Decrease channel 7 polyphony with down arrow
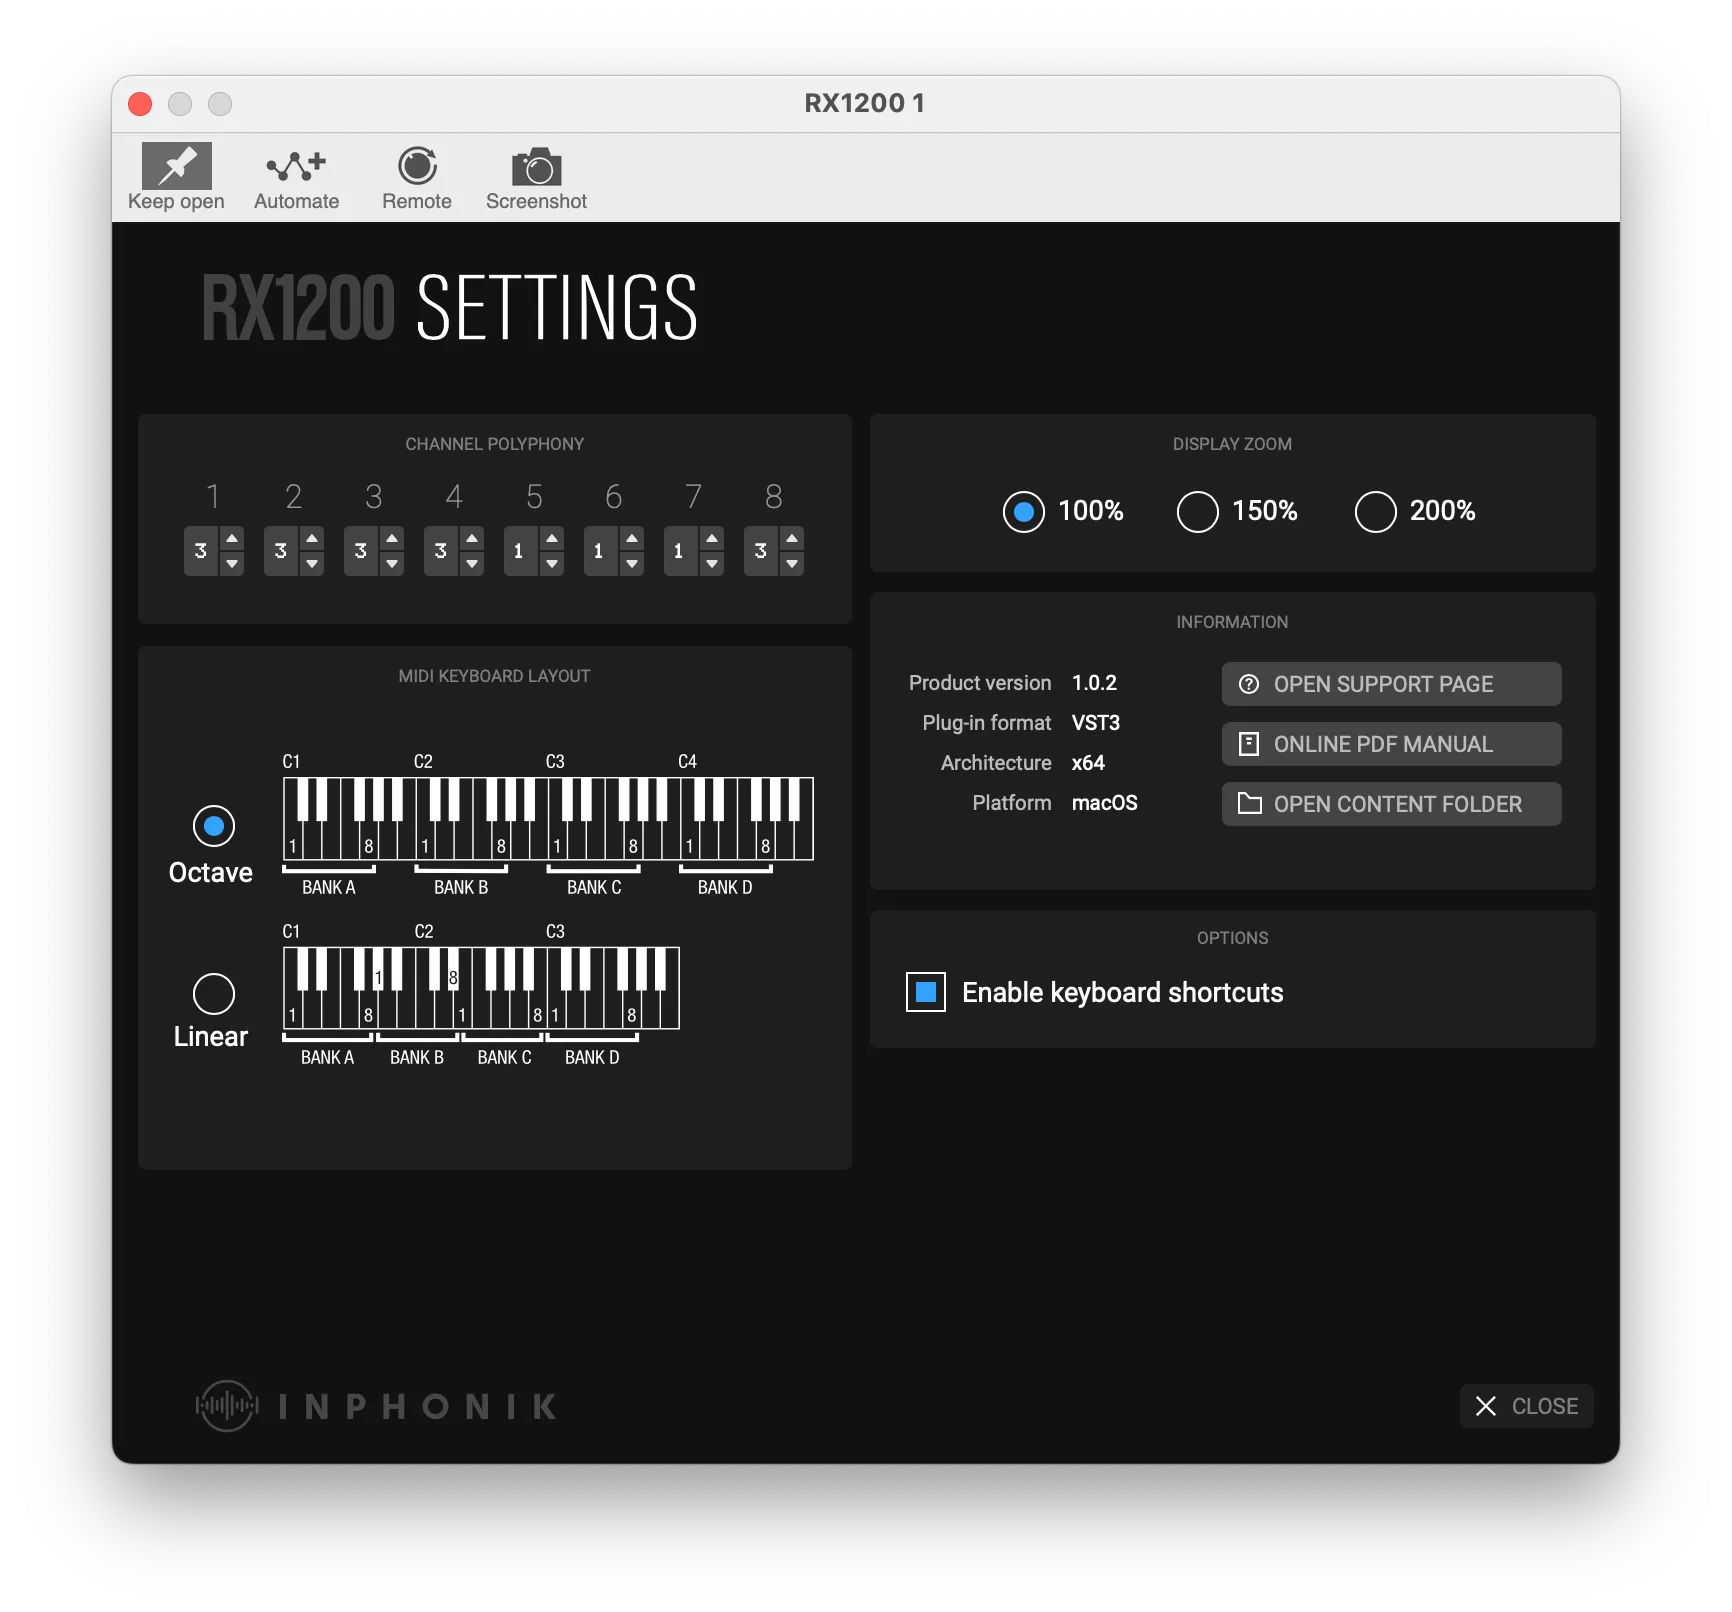Image resolution: width=1732 pixels, height=1612 pixels. [x=712, y=563]
